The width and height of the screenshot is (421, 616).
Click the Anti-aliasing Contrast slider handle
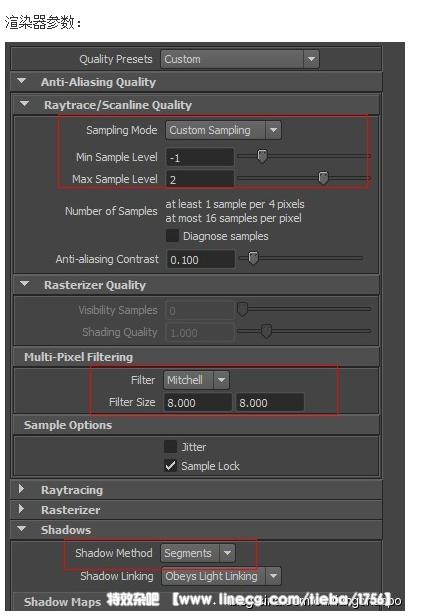point(254,258)
